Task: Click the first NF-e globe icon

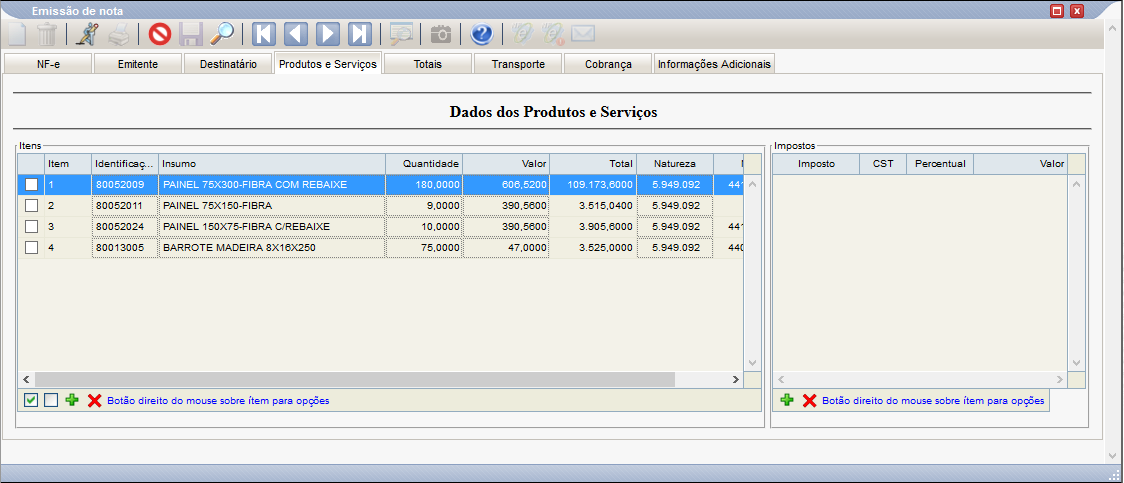Action: pos(522,34)
